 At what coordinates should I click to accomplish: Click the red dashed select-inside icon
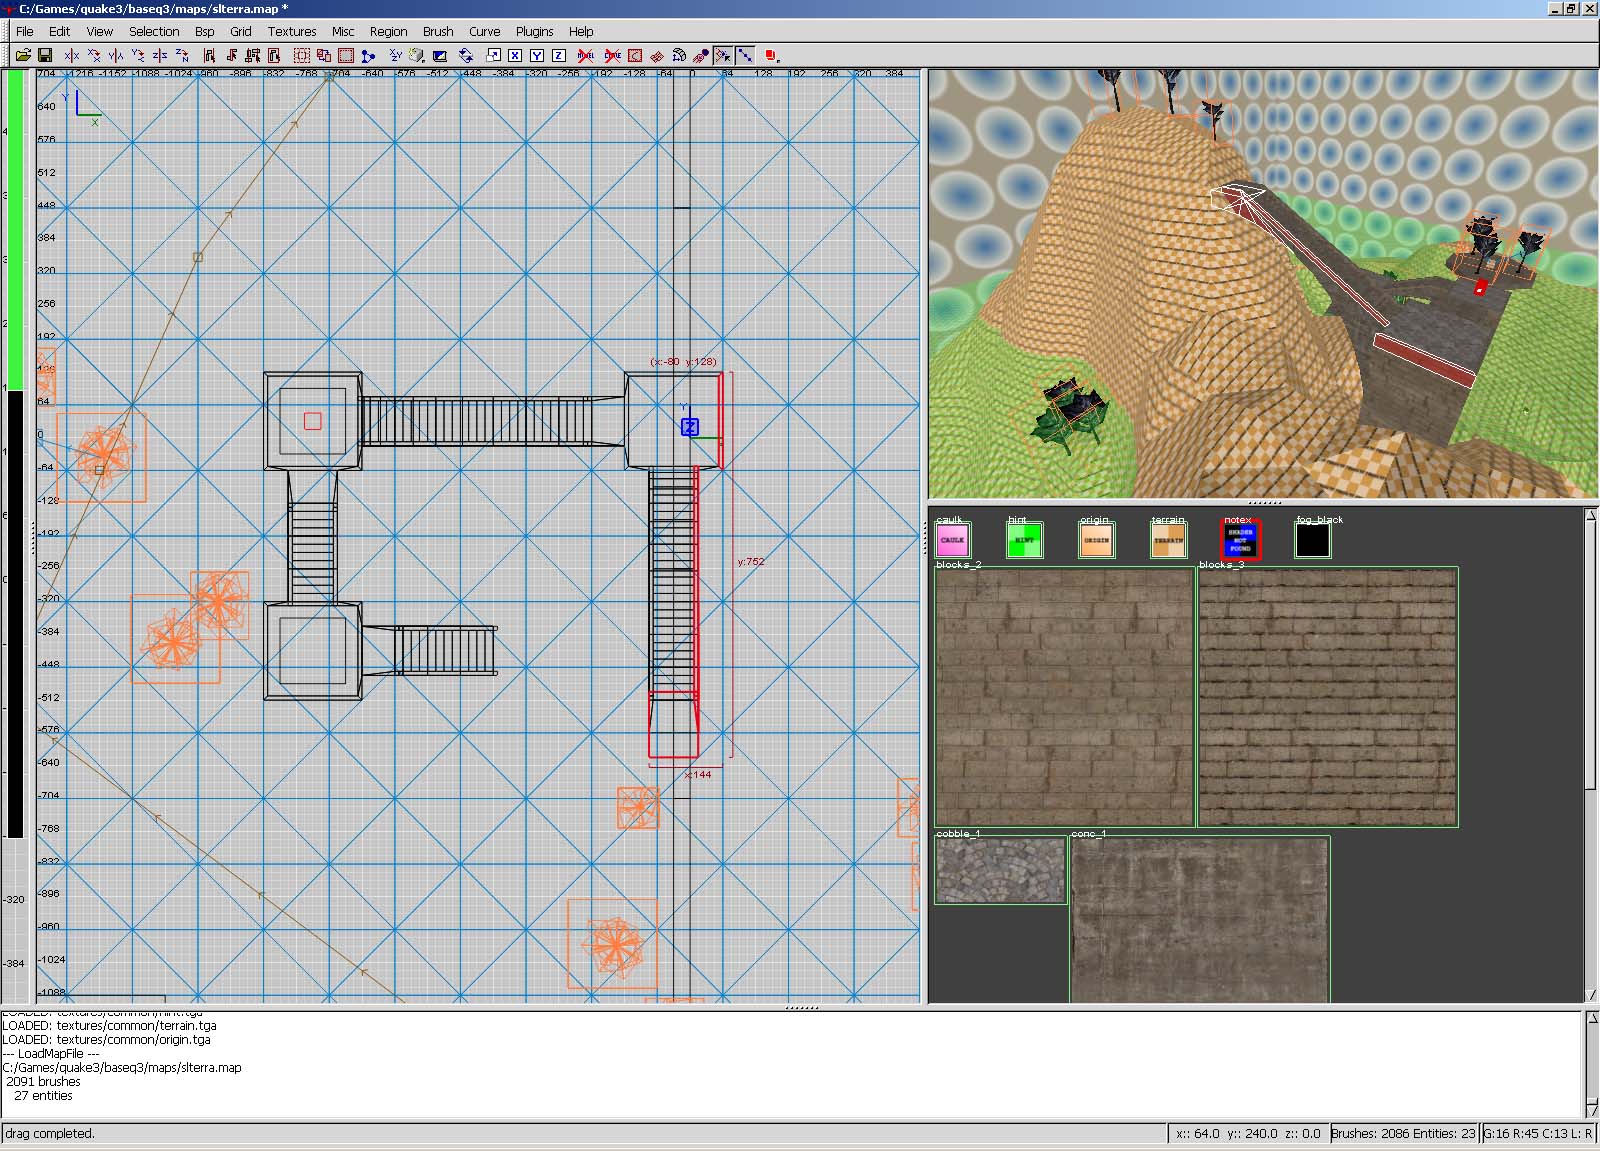tap(302, 56)
